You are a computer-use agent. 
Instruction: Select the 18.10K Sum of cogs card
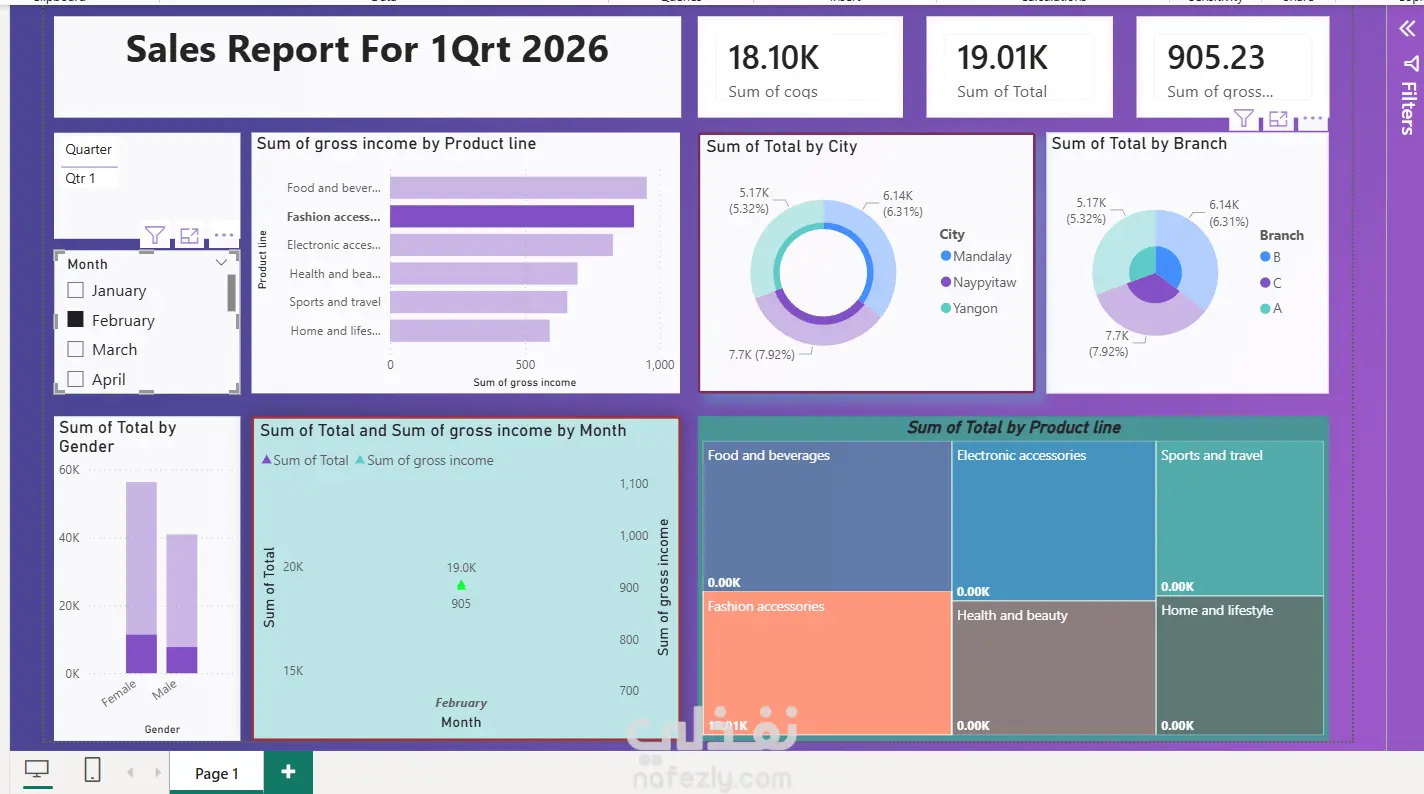(800, 67)
